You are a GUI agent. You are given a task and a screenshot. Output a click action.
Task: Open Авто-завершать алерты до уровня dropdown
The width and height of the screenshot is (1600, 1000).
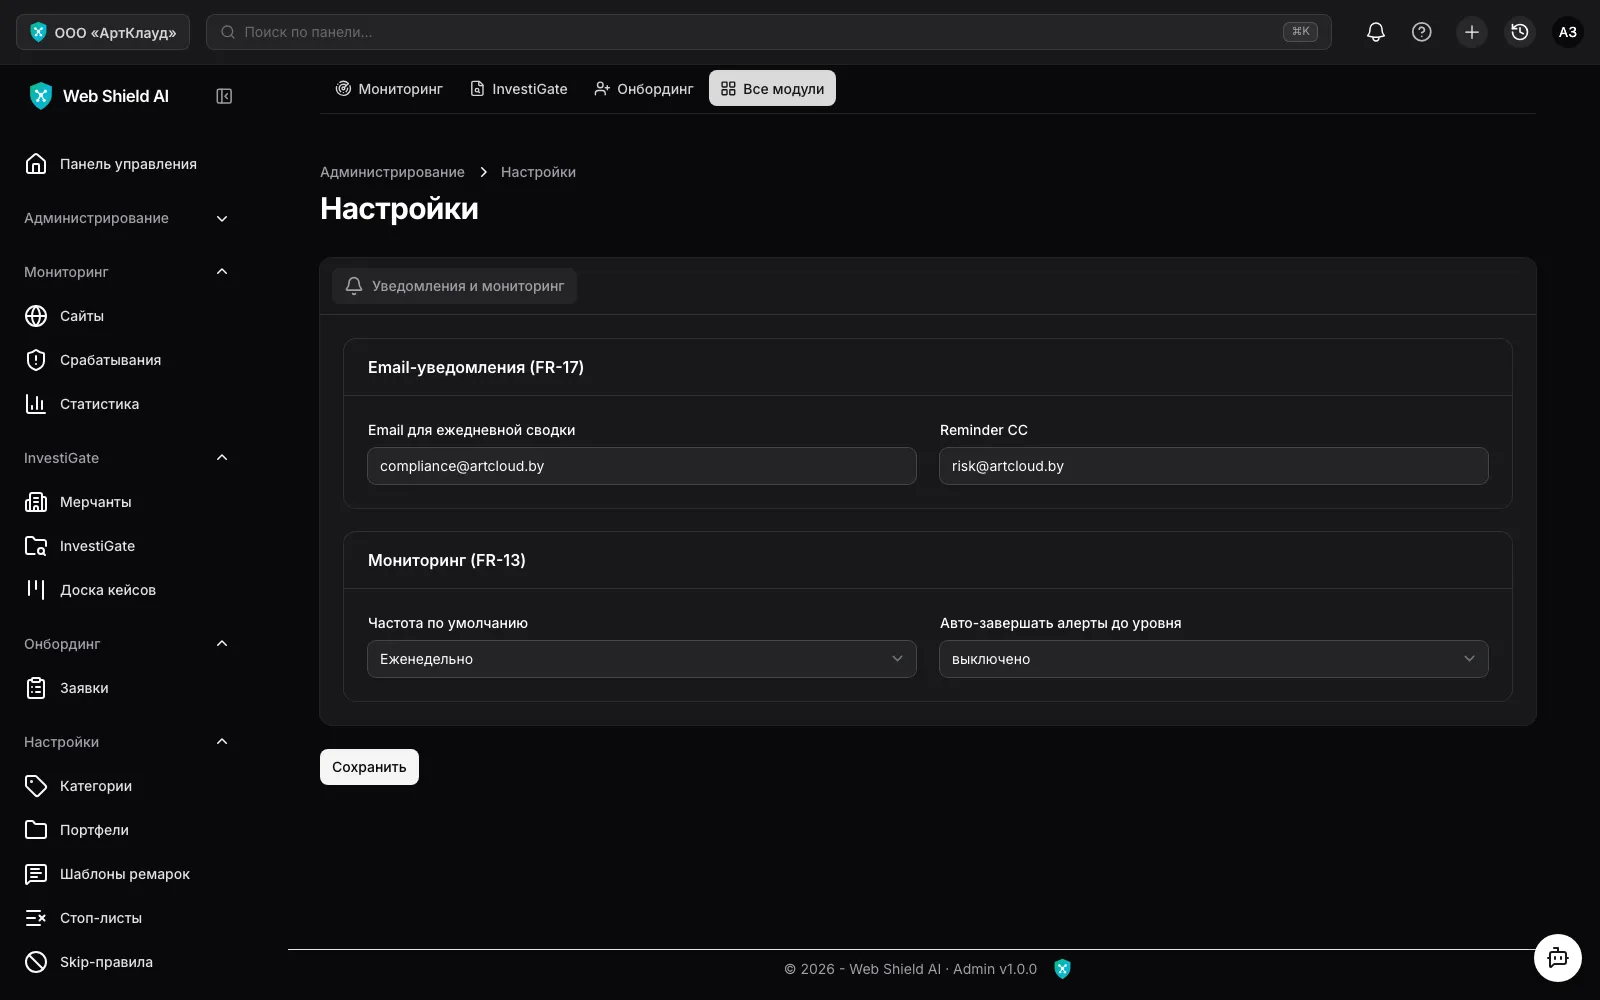coord(1214,659)
